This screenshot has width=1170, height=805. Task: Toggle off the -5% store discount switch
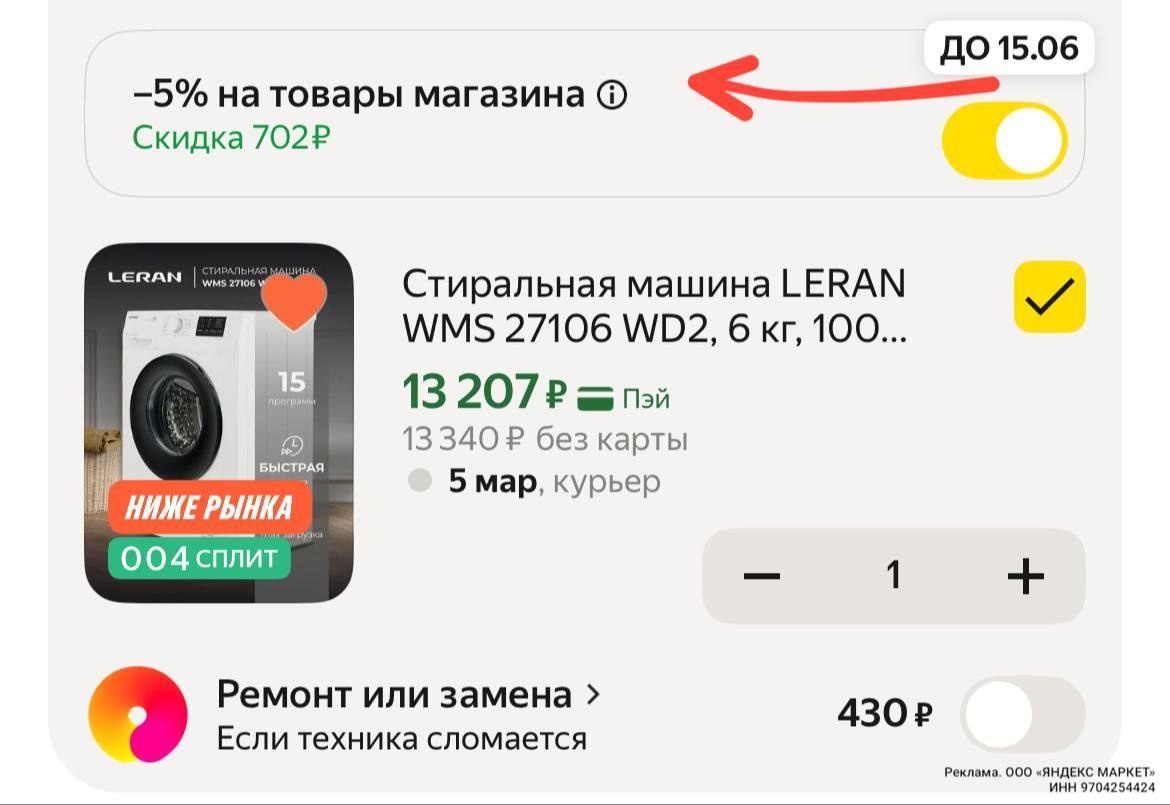pos(1004,140)
